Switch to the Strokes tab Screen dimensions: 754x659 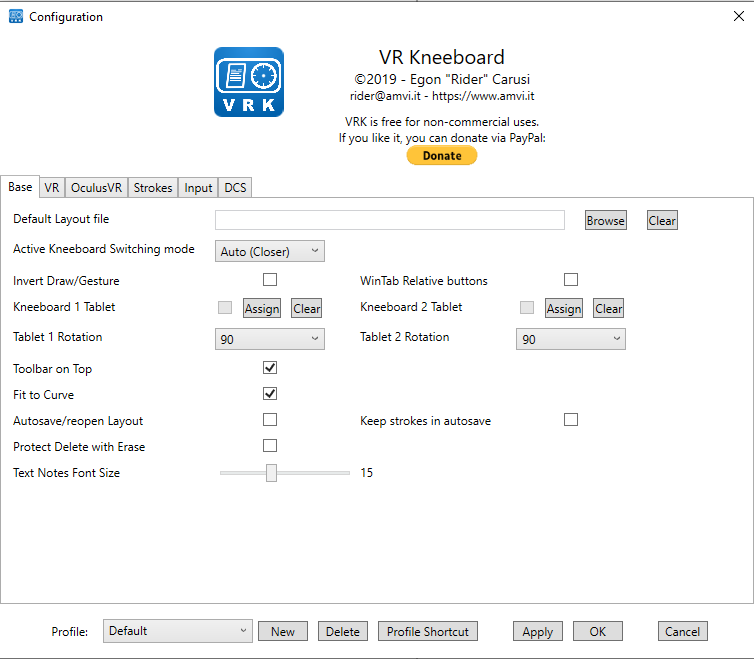(153, 188)
